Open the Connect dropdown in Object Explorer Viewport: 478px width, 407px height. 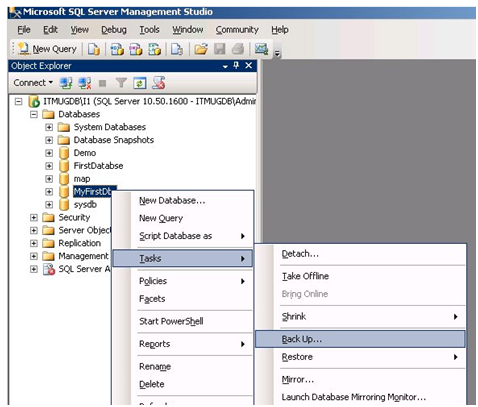pyautogui.click(x=33, y=83)
